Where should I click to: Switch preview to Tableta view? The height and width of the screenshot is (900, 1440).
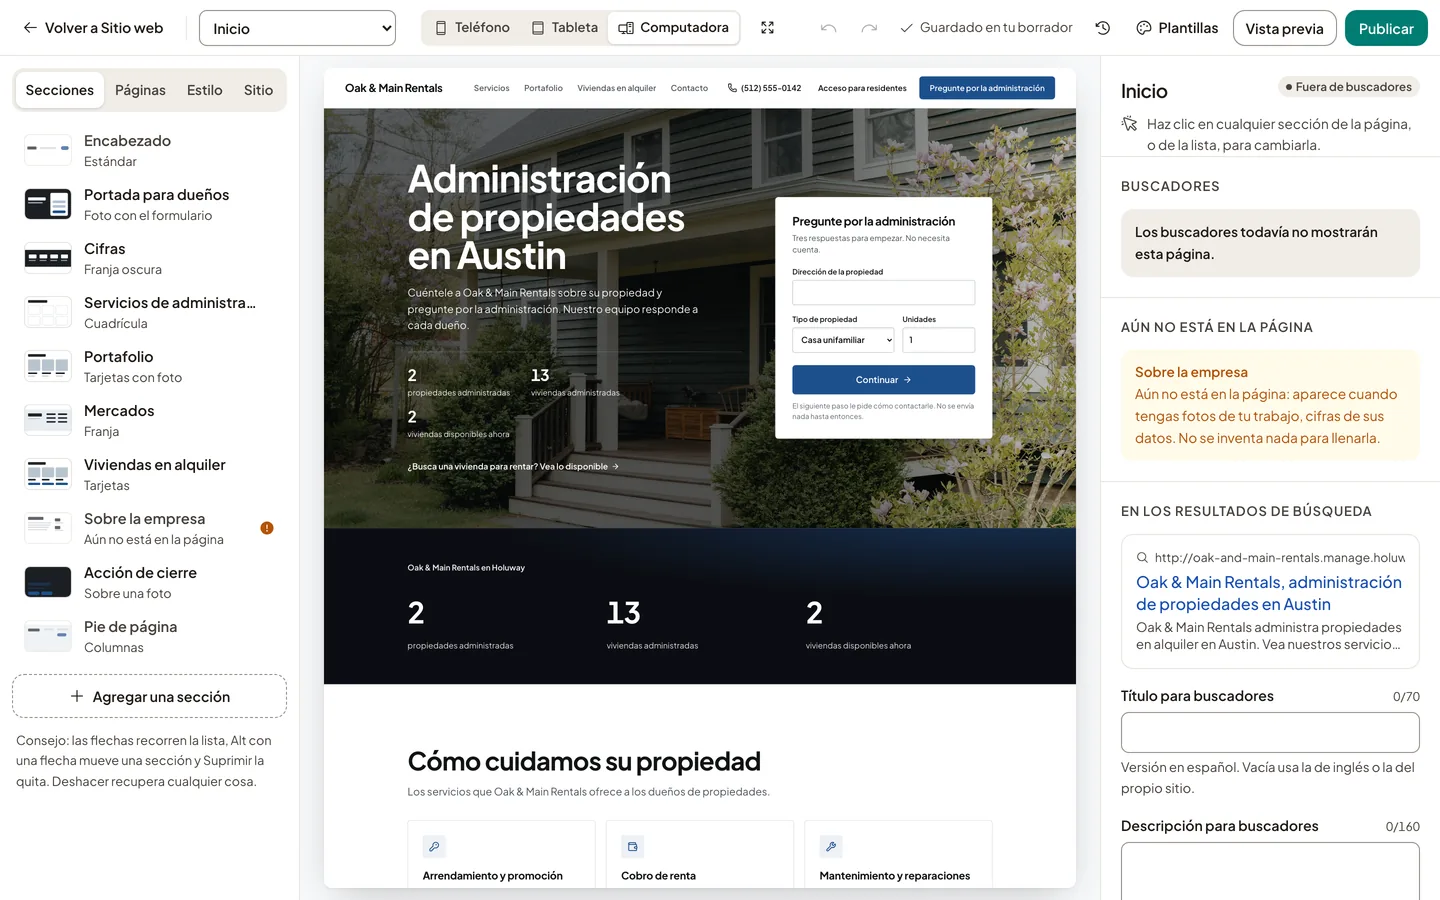[564, 28]
